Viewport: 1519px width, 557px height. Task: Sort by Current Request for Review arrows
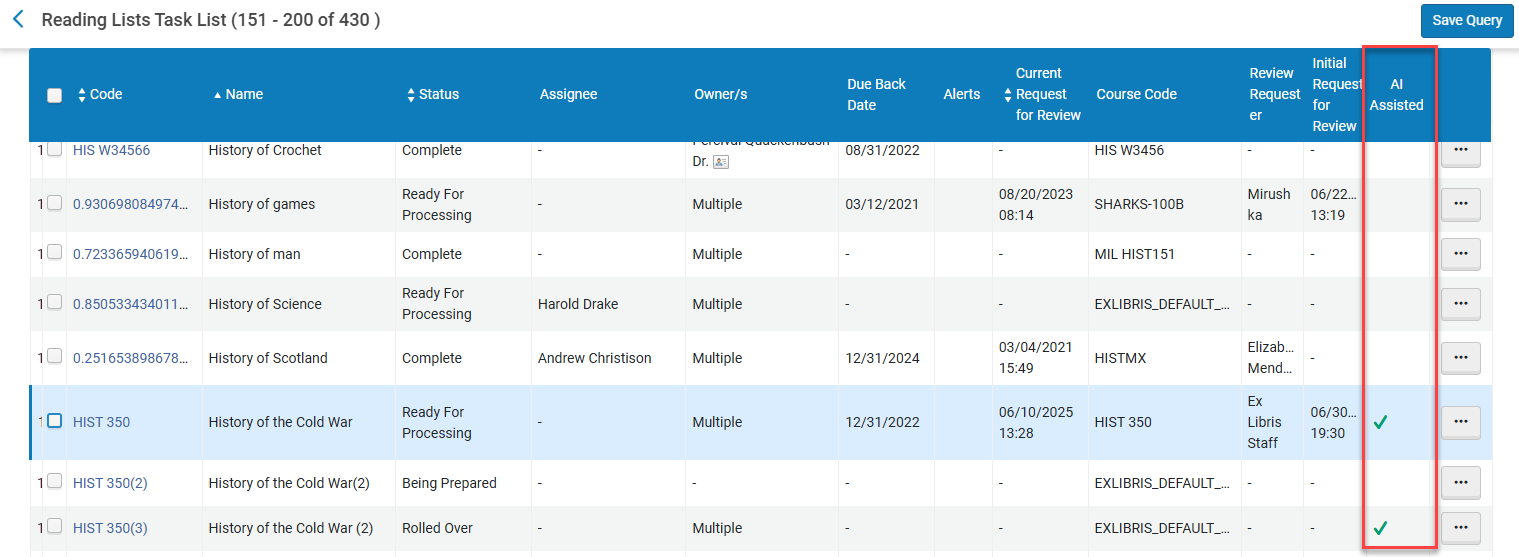1007,95
